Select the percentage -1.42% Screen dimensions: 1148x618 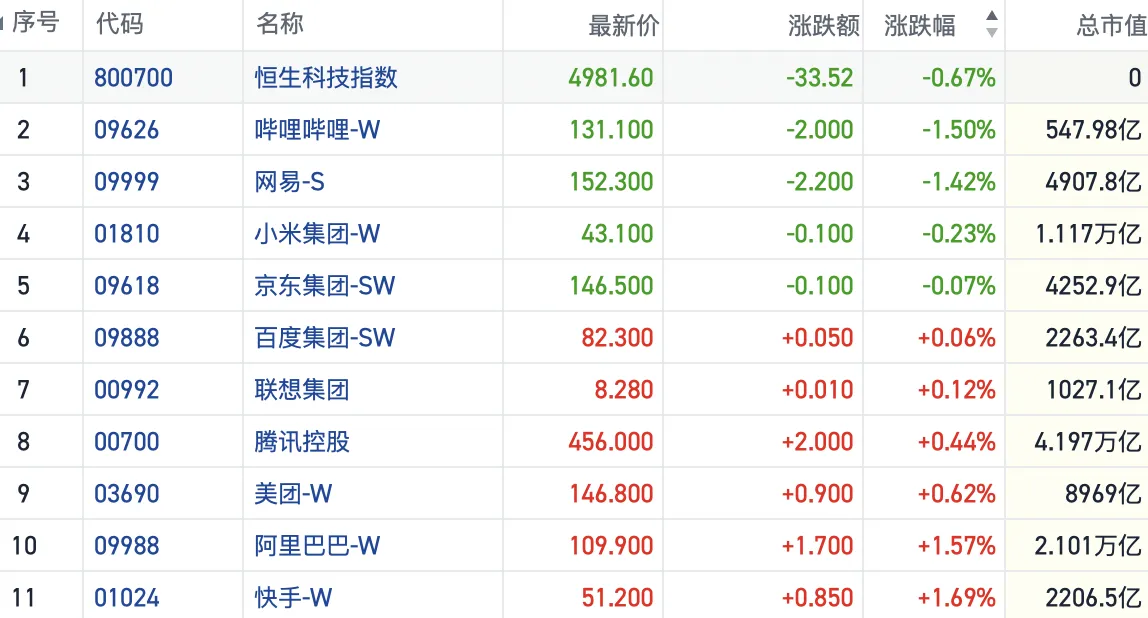(x=959, y=182)
